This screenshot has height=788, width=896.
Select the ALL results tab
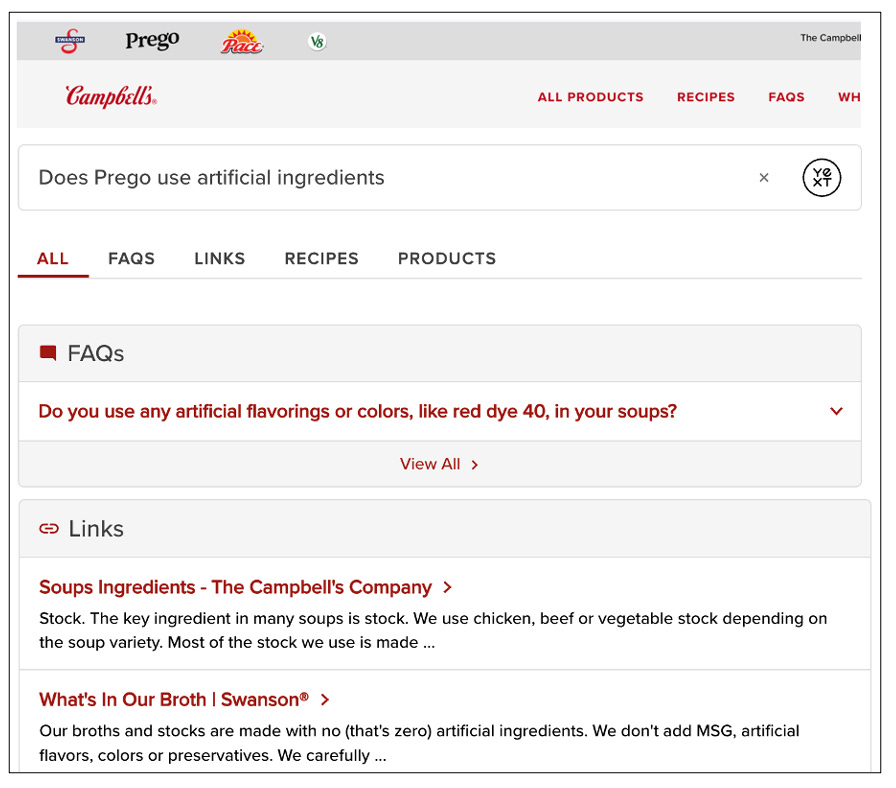53,259
